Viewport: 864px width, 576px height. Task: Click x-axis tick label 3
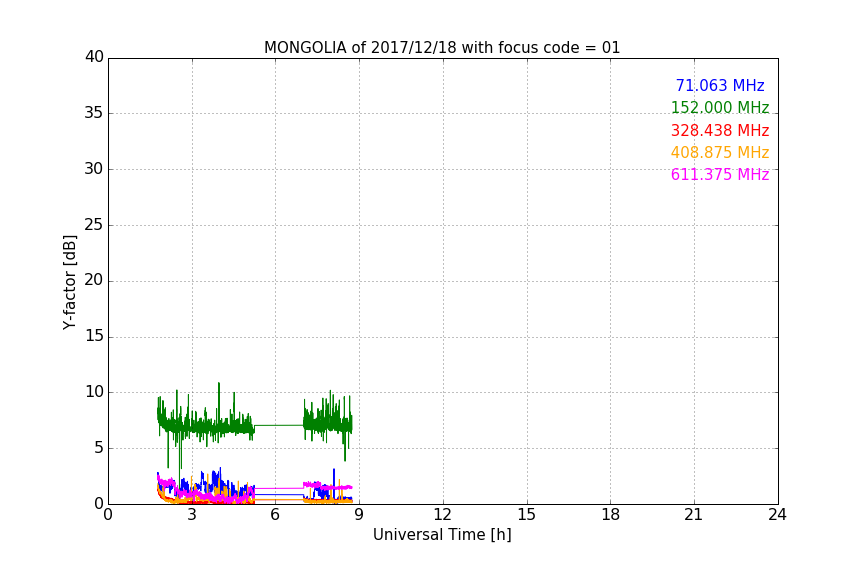pos(192,515)
